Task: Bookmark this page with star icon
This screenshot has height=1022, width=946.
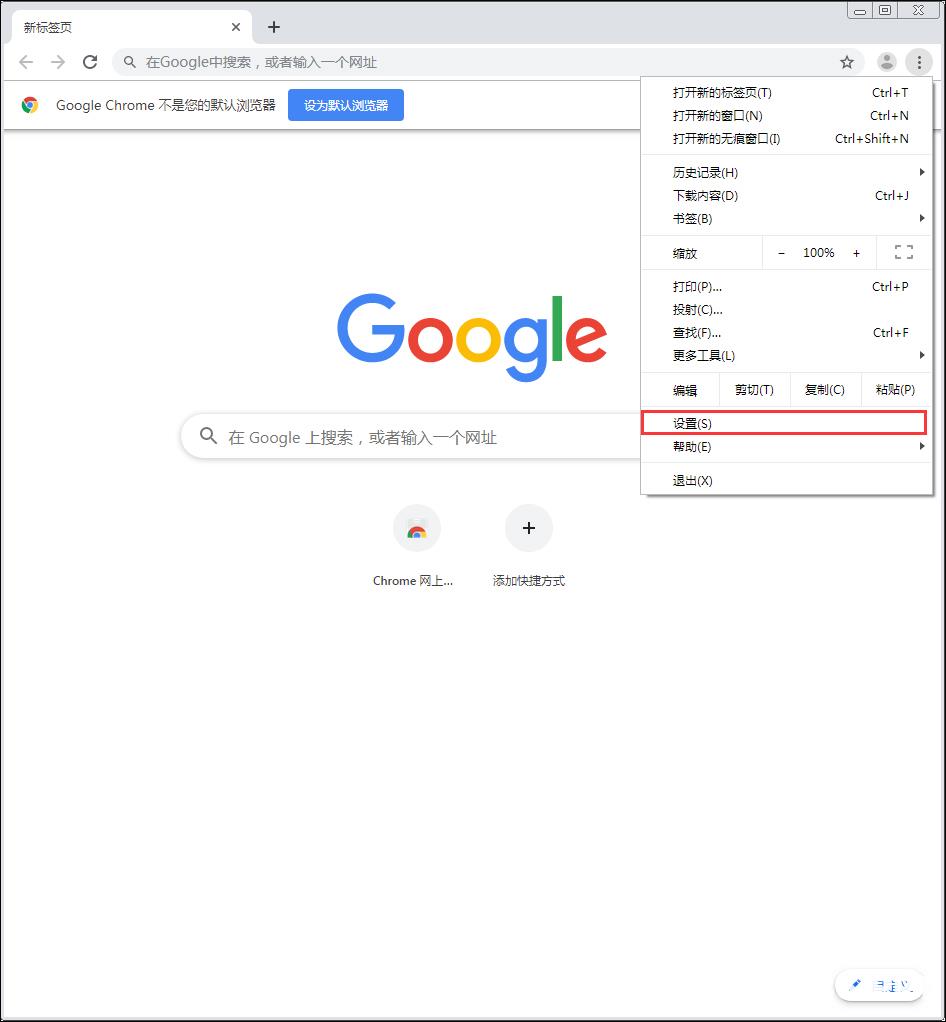Action: coord(846,62)
